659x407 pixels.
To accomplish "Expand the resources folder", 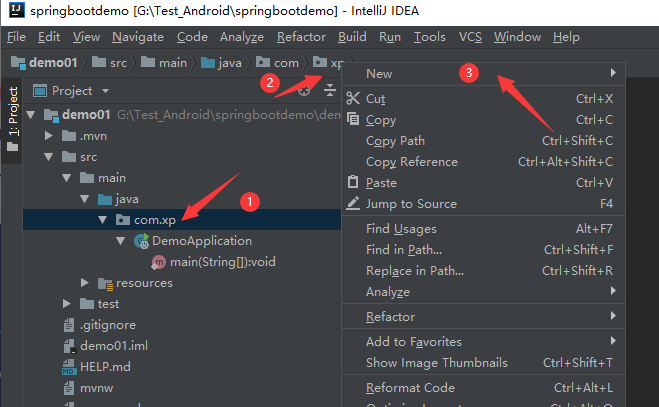I will click(84, 283).
